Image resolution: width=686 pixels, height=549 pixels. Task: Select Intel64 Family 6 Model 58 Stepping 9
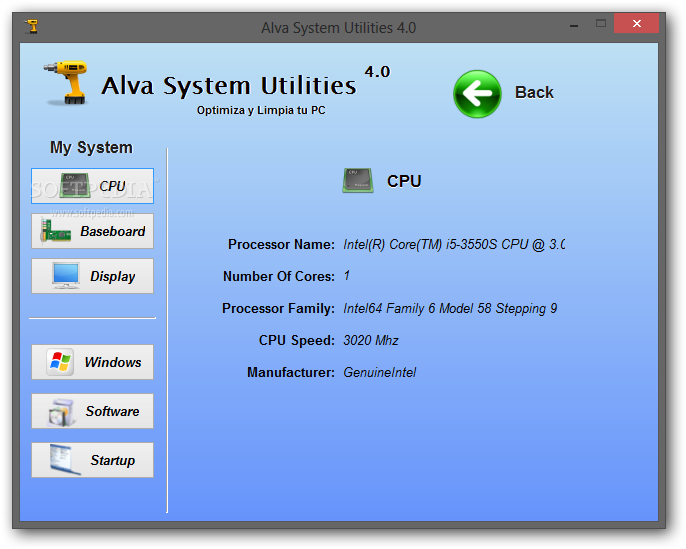450,308
